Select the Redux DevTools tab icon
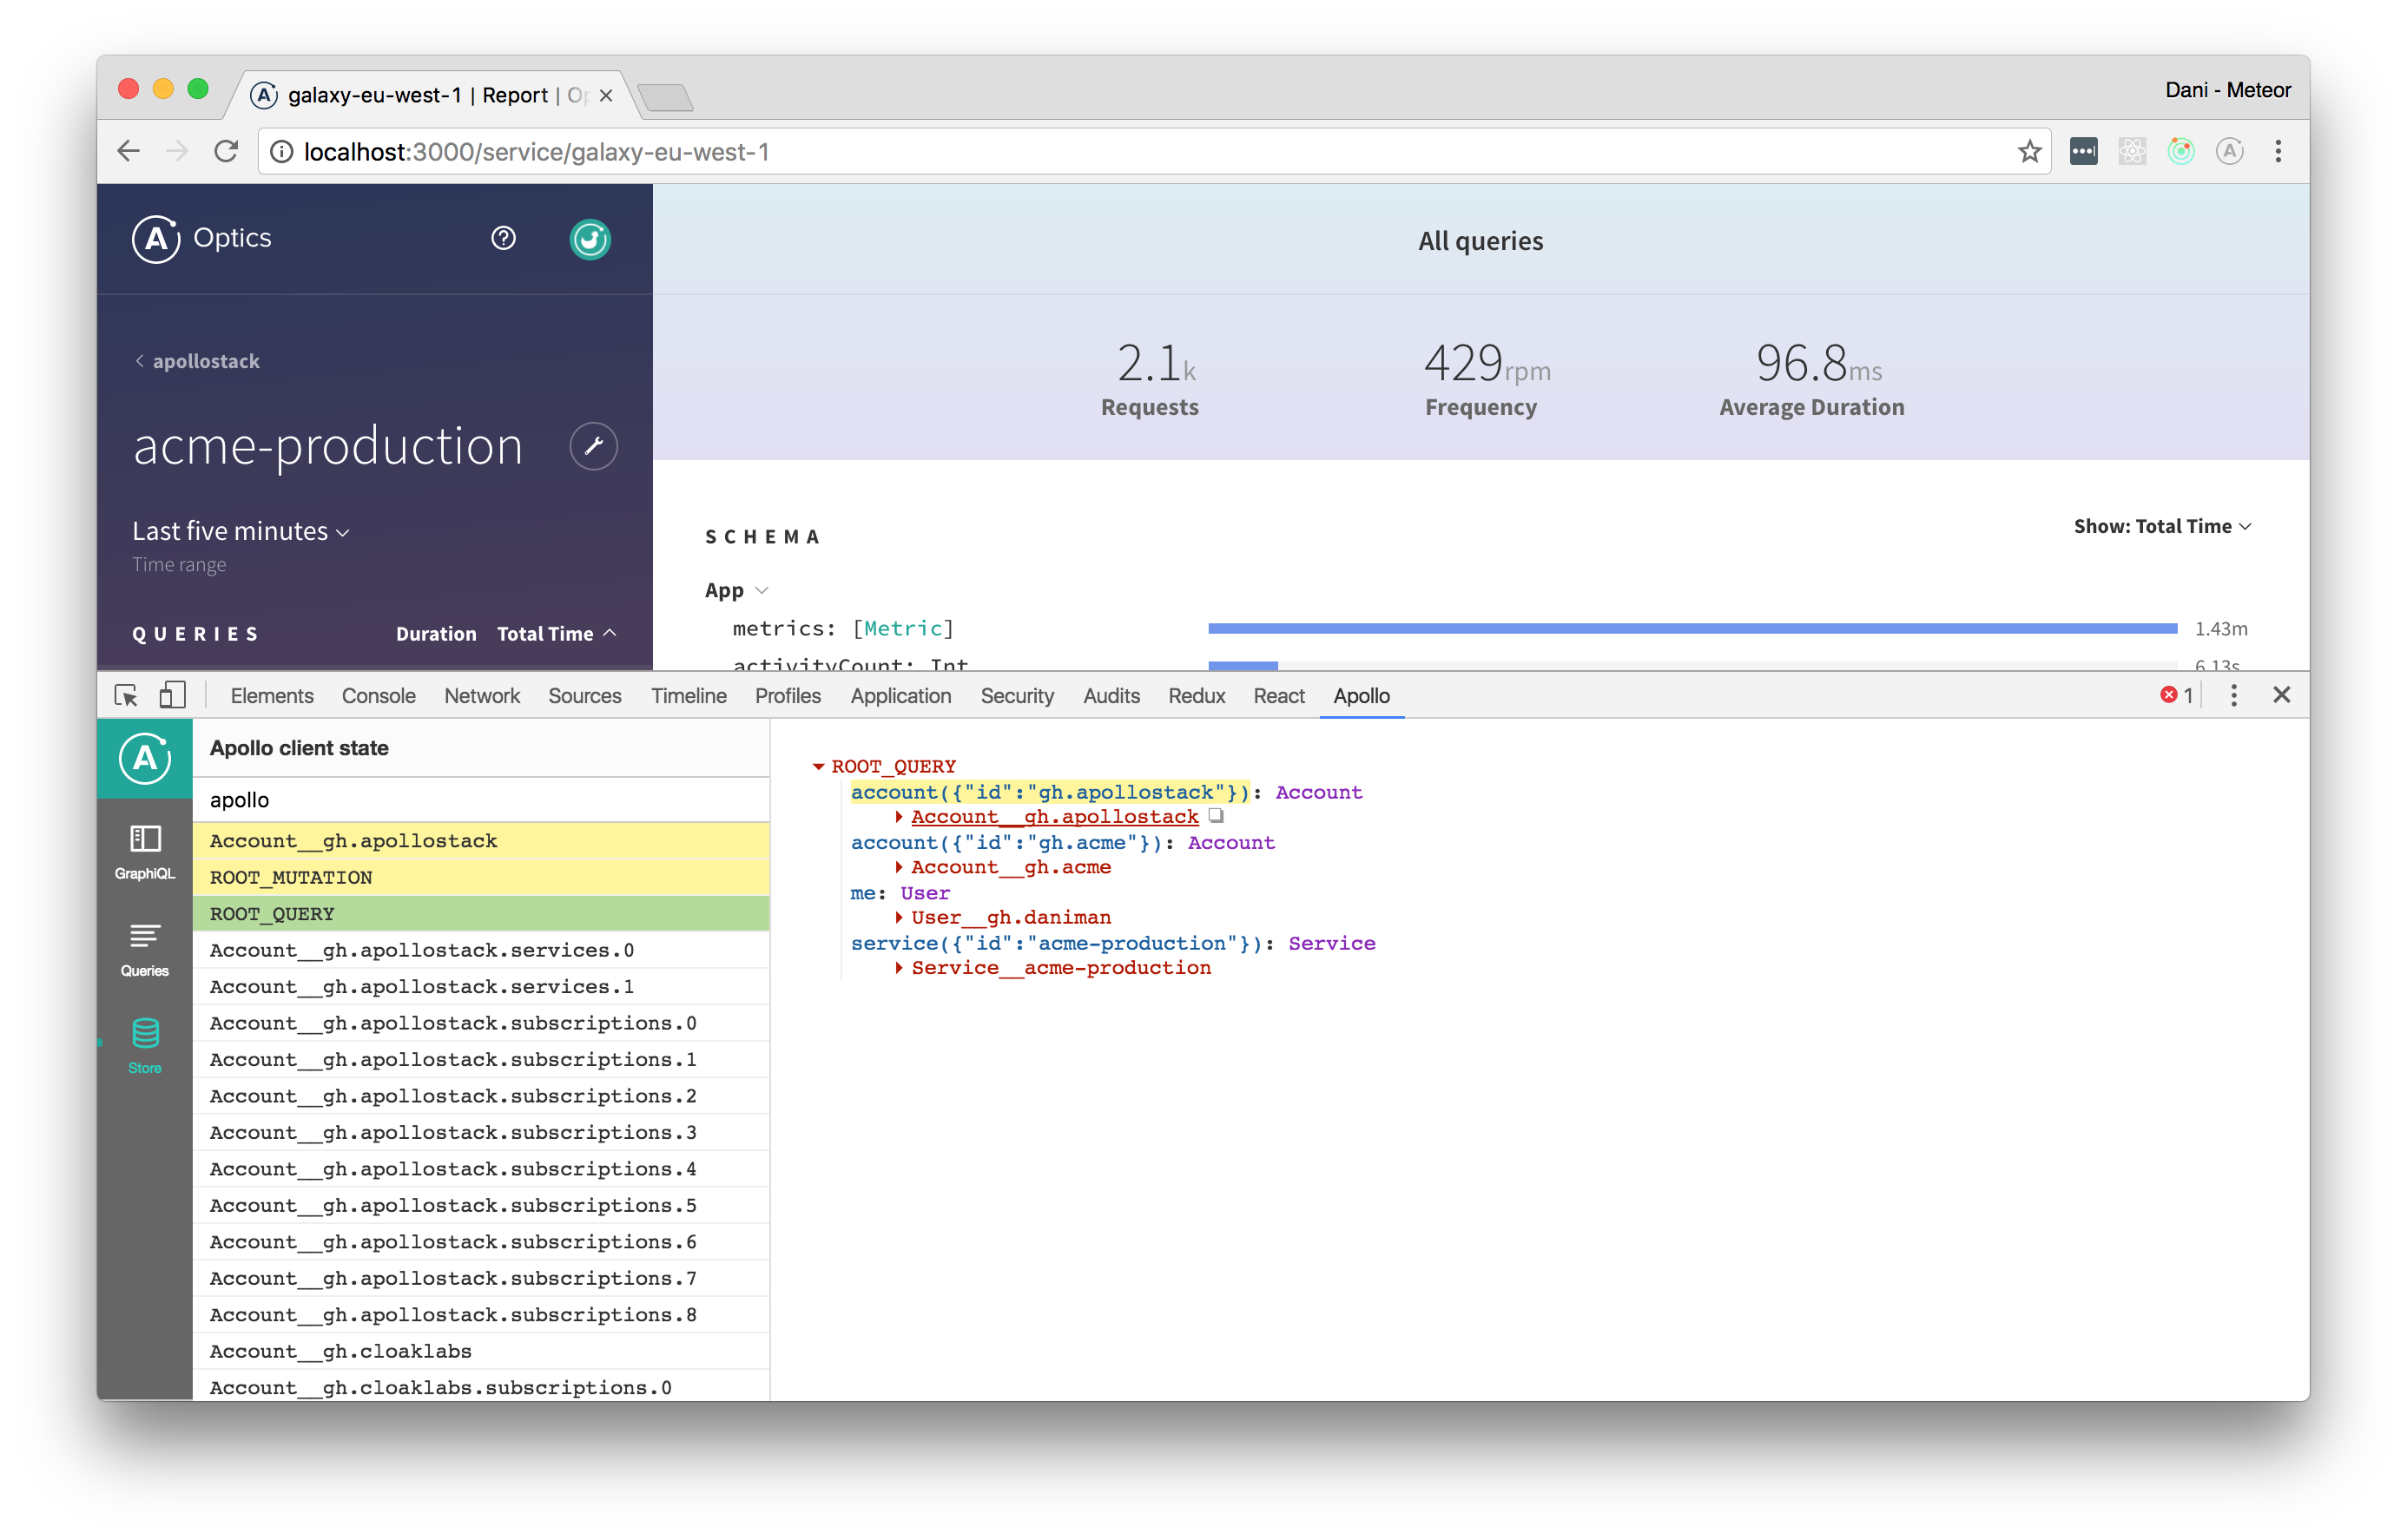2407x1540 pixels. [x=1197, y=696]
